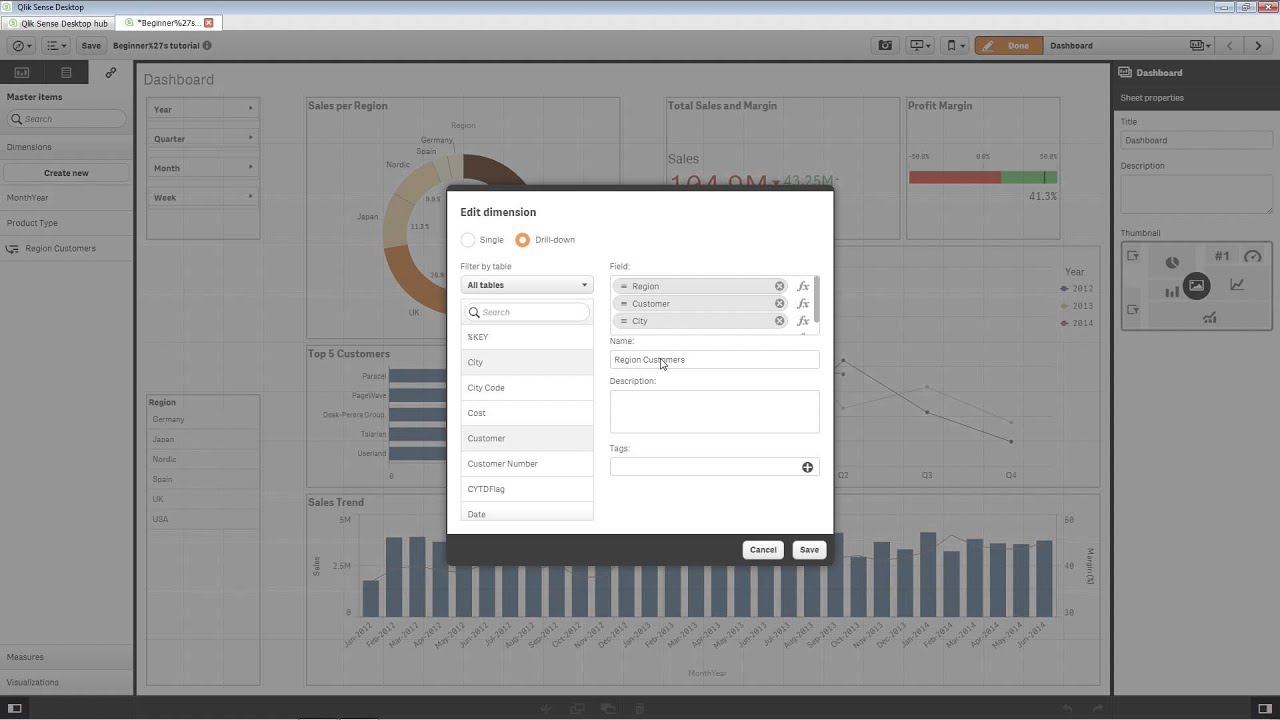Select the Single dimension radio button
The width and height of the screenshot is (1280, 720).
[468, 240]
